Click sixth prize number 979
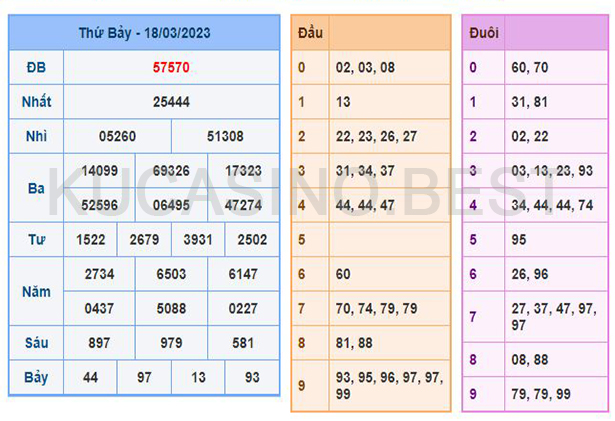The height and width of the screenshot is (421, 615). click(171, 342)
